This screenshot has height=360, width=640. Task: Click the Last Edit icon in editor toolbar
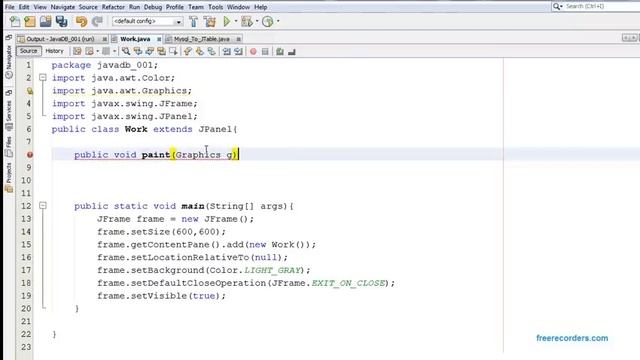pyautogui.click(x=77, y=51)
